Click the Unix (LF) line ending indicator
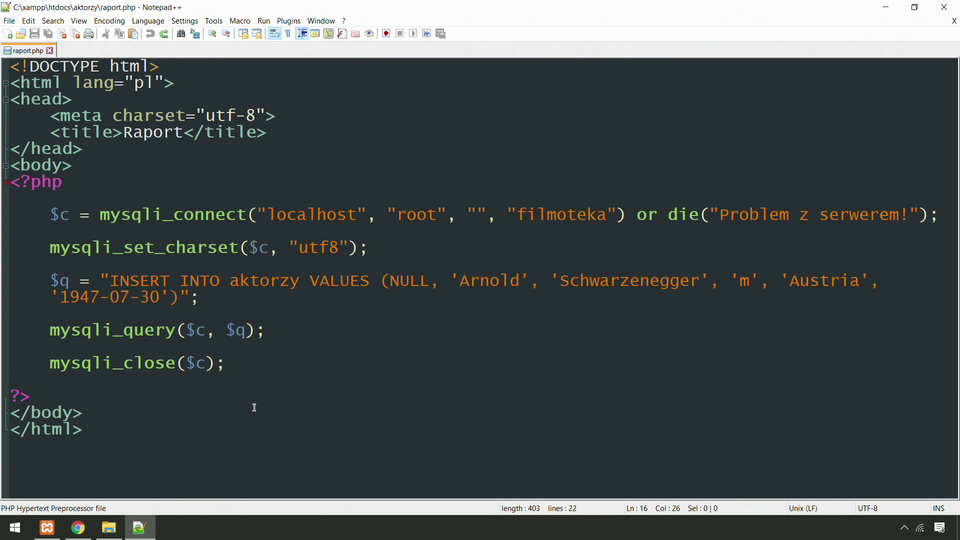The image size is (960, 540). (x=802, y=508)
